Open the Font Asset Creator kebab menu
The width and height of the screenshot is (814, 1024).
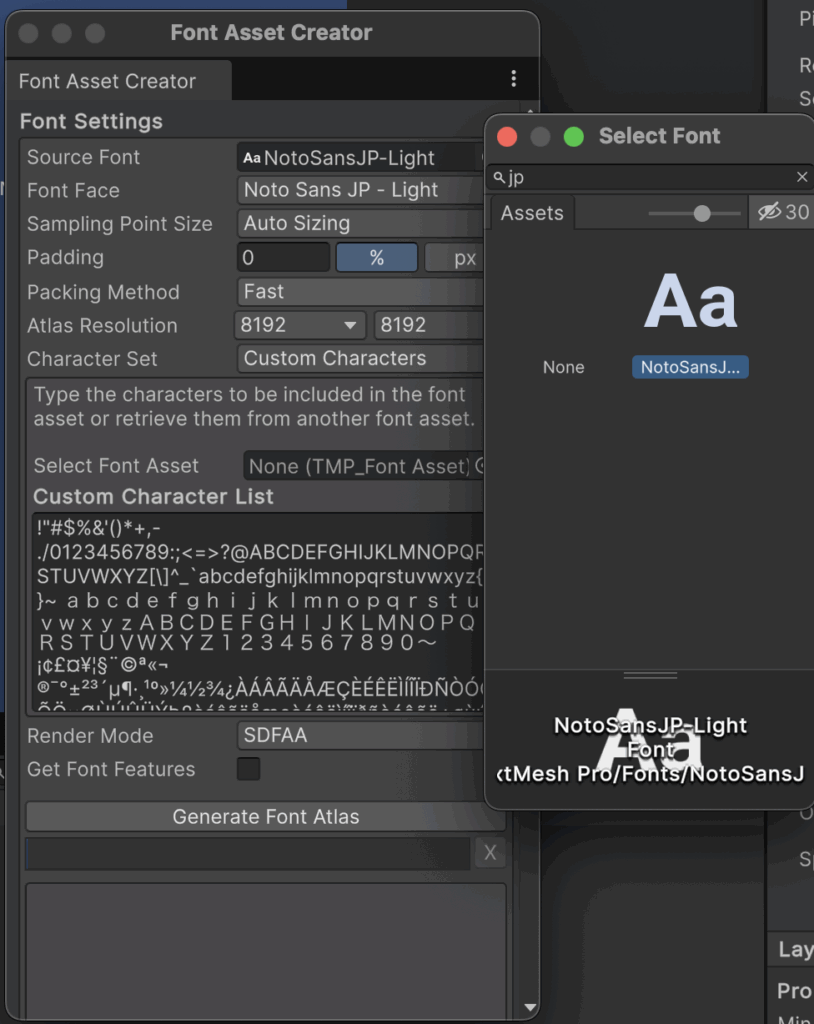(513, 79)
